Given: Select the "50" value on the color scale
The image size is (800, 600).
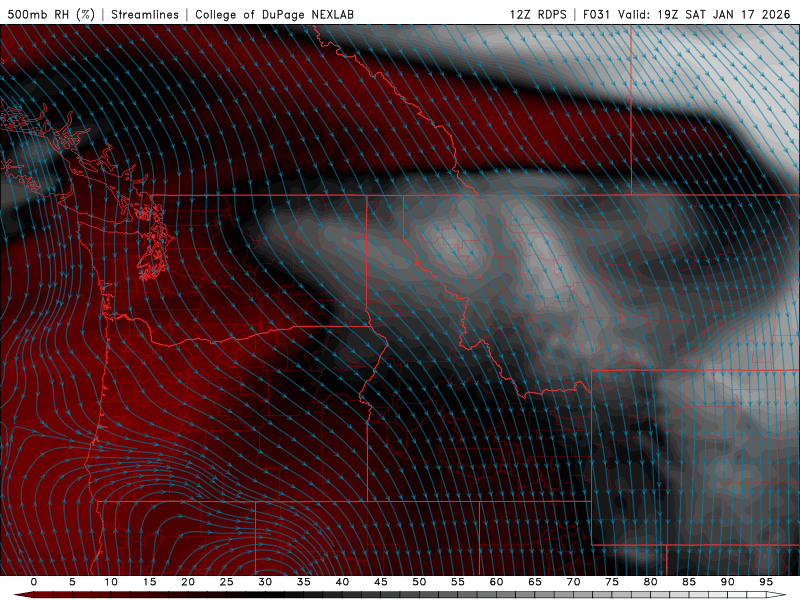Looking at the screenshot, I should tap(419, 582).
